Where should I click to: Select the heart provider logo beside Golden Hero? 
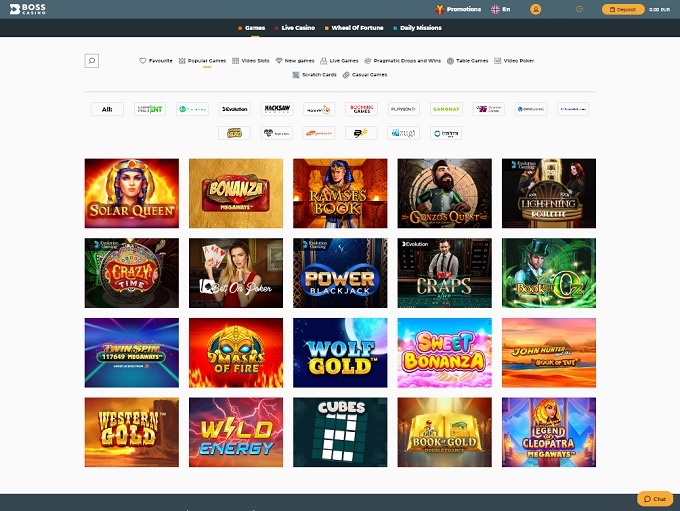(277, 133)
